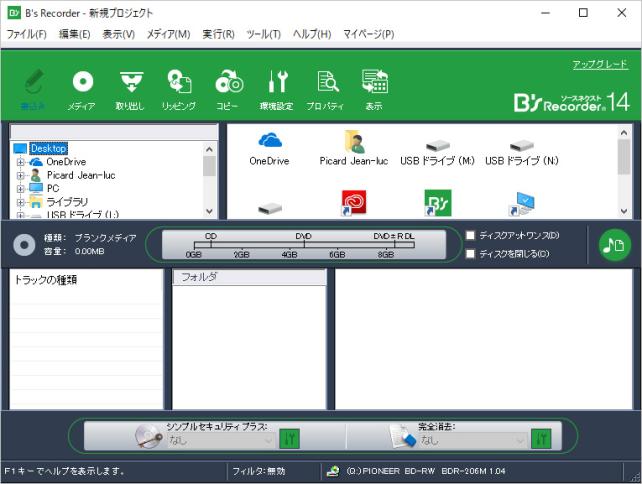Click the B's Recorder title bar app icon
Viewport: 642px width, 484px height.
[x=14, y=13]
